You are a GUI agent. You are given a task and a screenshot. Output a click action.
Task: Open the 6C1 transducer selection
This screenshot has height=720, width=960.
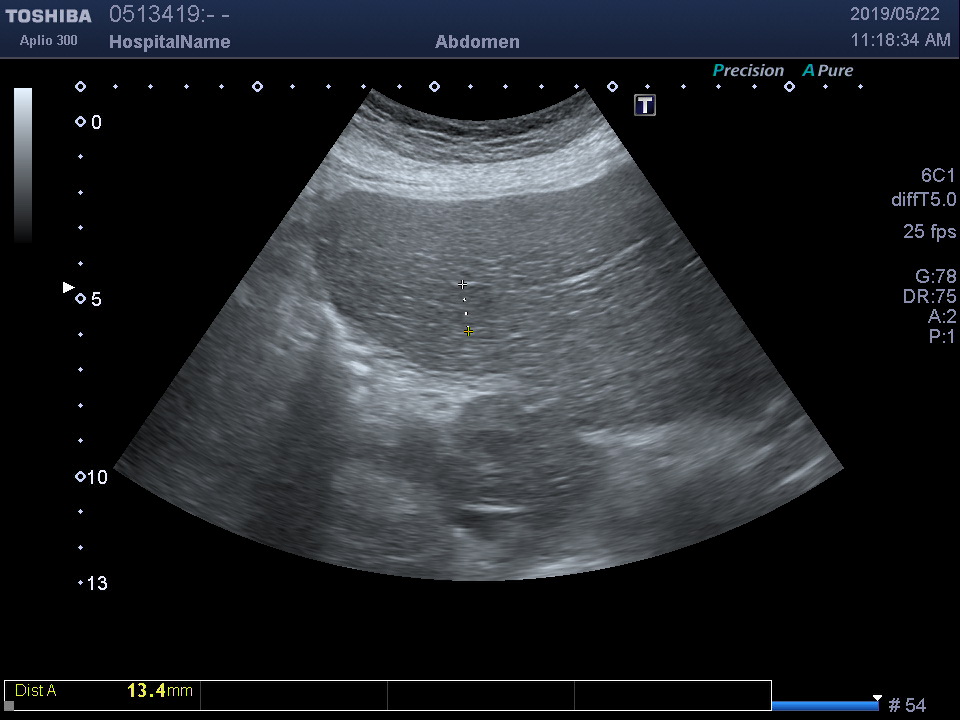(x=938, y=175)
